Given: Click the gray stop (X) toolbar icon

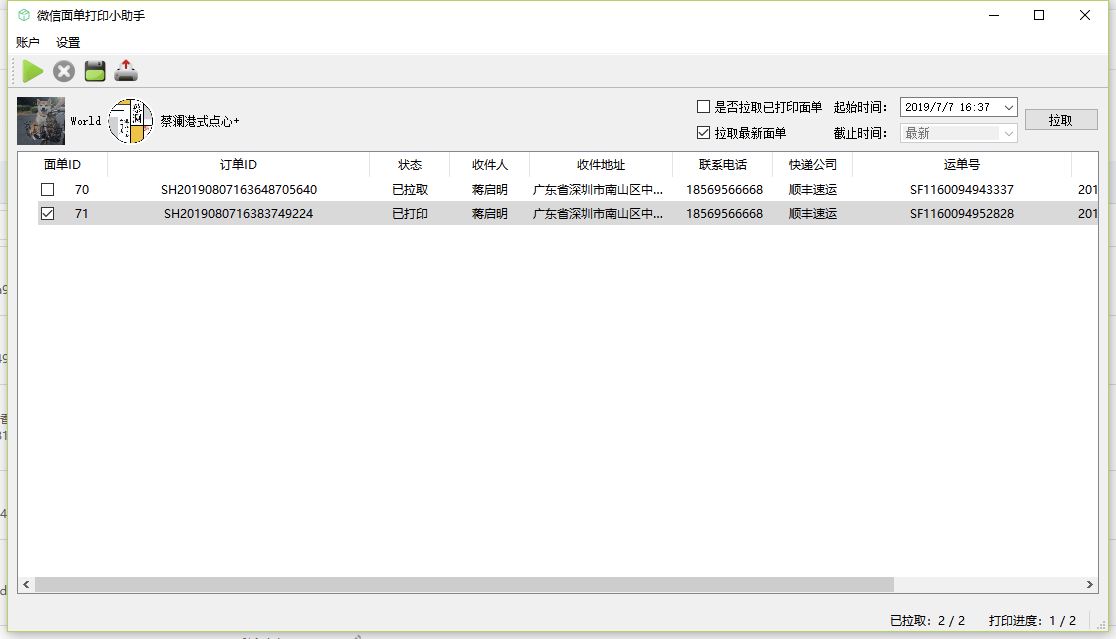Looking at the screenshot, I should (63, 71).
